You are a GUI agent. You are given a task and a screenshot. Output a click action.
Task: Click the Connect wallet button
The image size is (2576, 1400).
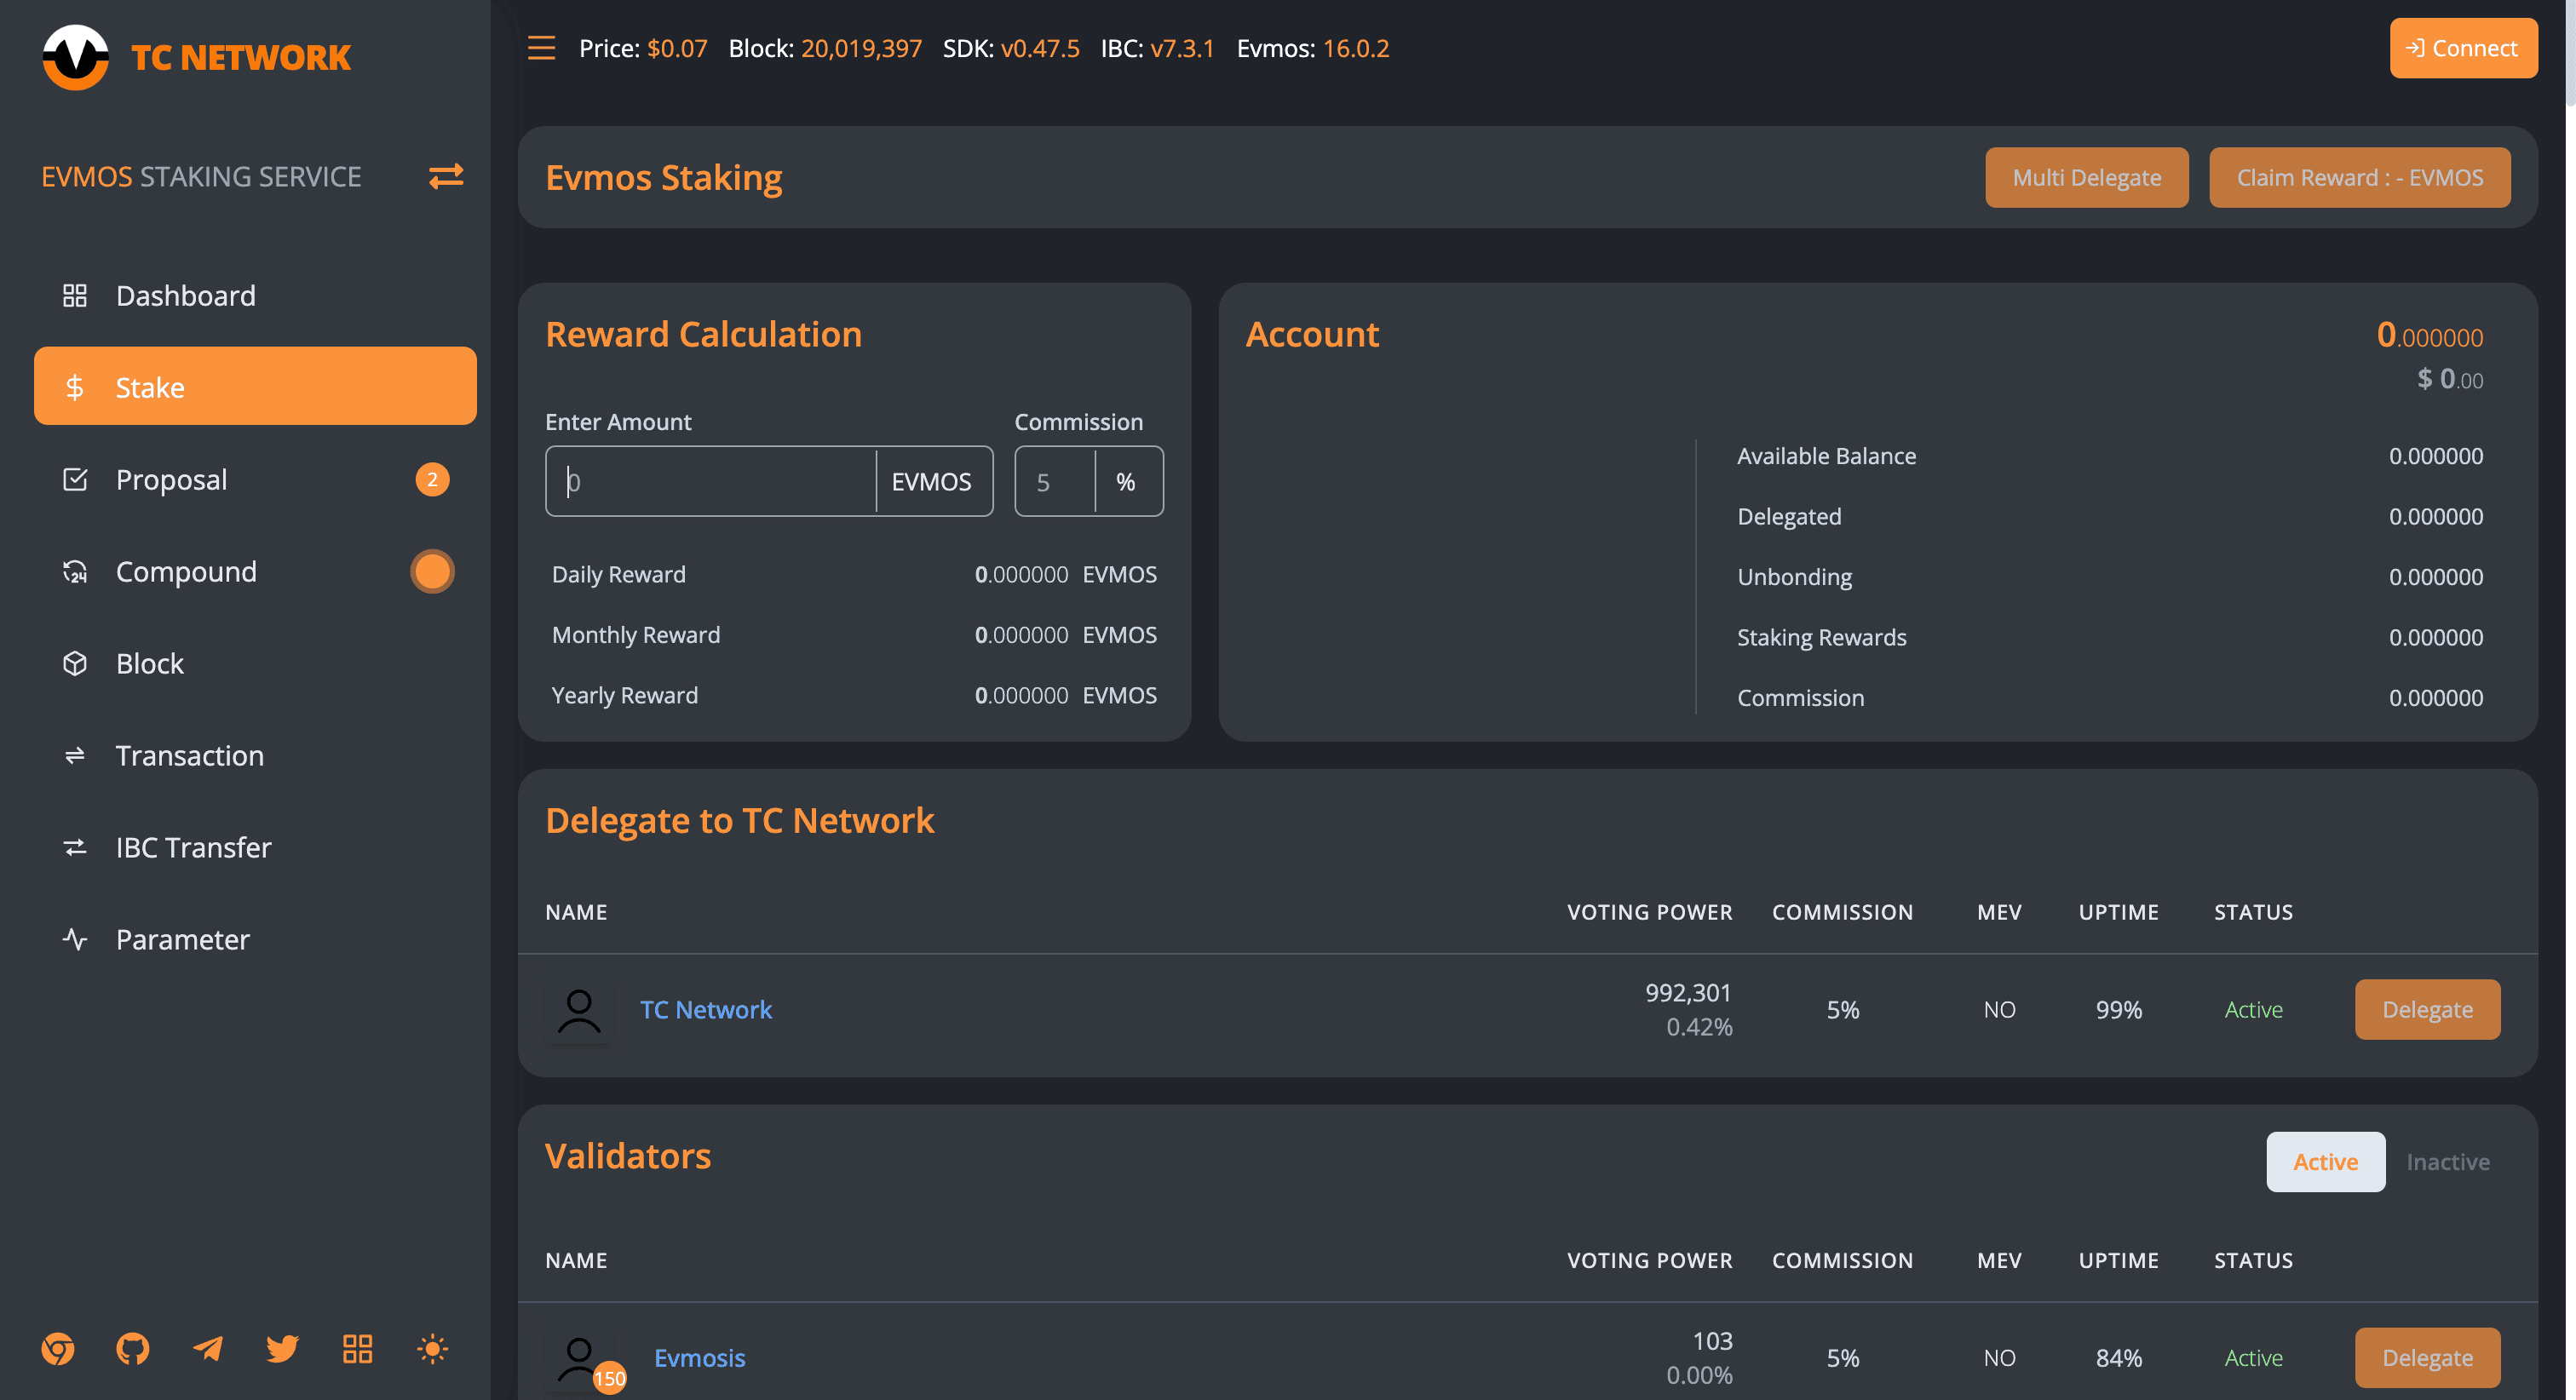click(x=2463, y=48)
